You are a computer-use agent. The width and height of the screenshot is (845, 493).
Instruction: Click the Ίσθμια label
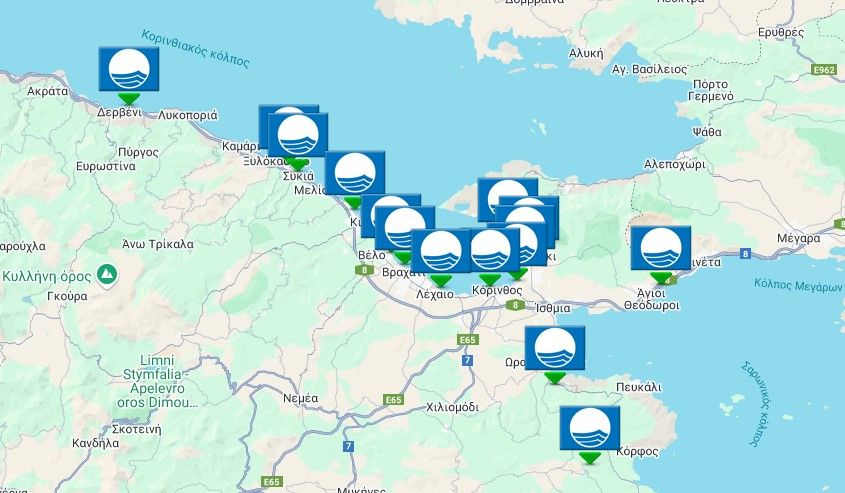553,308
